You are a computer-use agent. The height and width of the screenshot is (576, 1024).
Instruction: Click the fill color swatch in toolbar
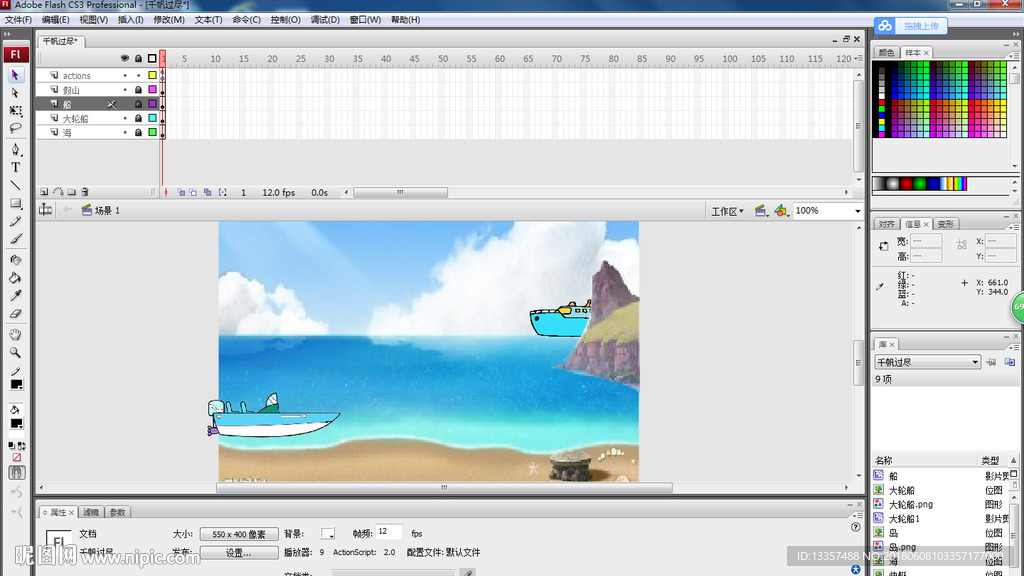[x=16, y=424]
